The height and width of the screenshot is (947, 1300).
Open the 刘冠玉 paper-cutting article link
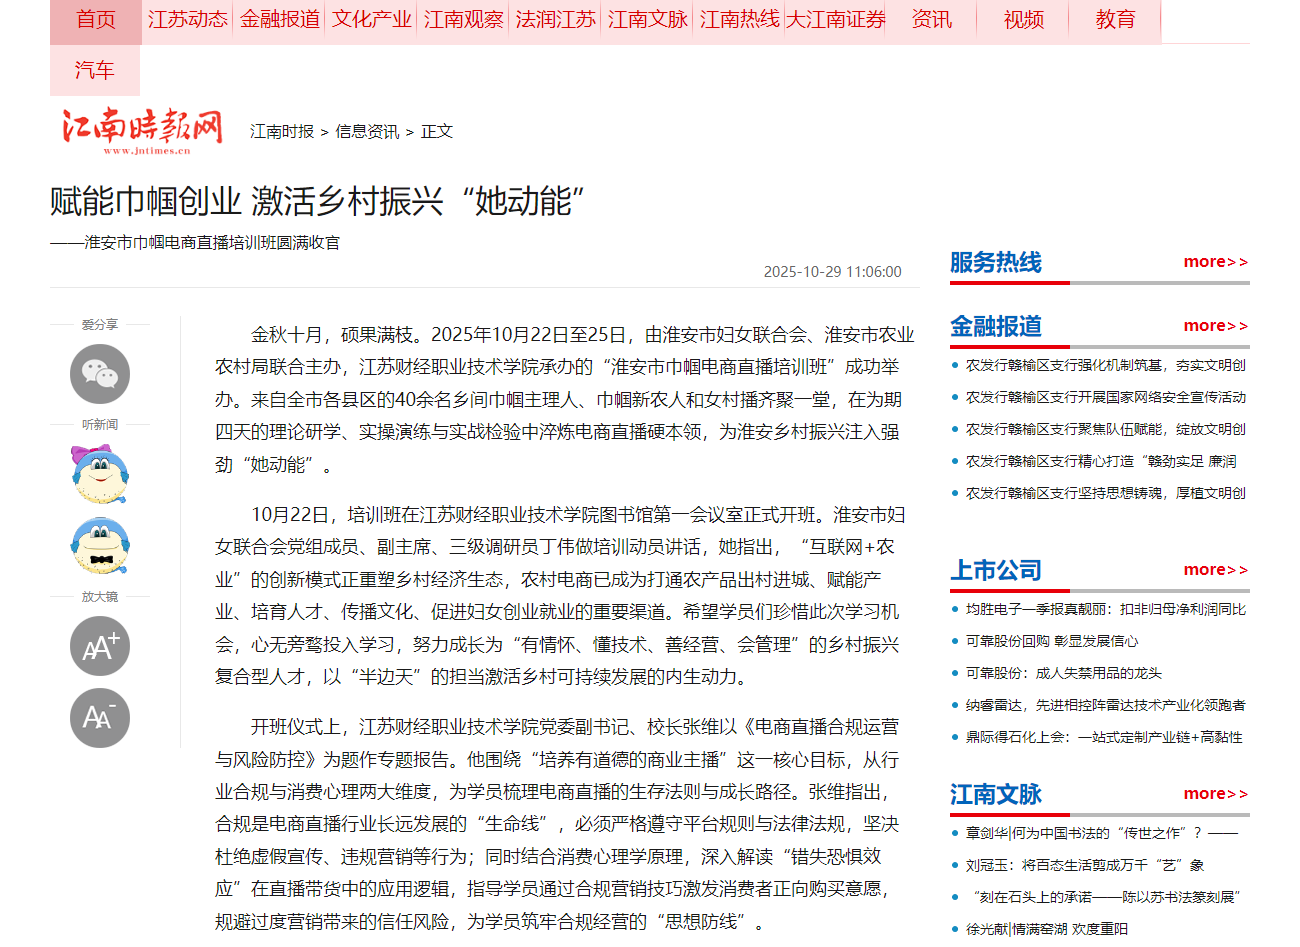click(x=1084, y=865)
